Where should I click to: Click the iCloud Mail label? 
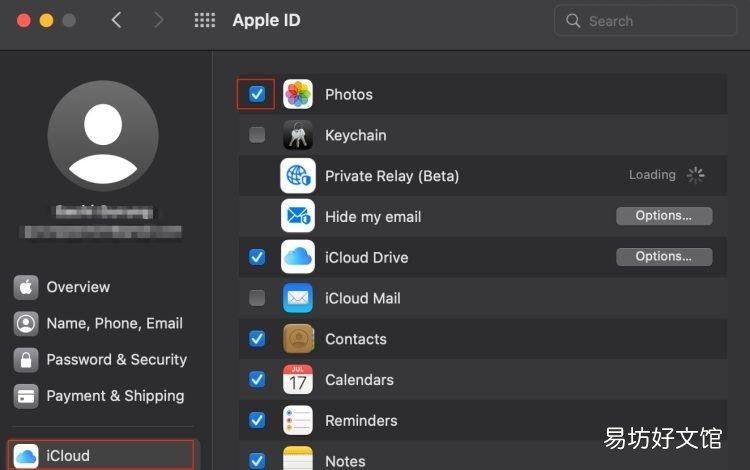[x=363, y=298]
